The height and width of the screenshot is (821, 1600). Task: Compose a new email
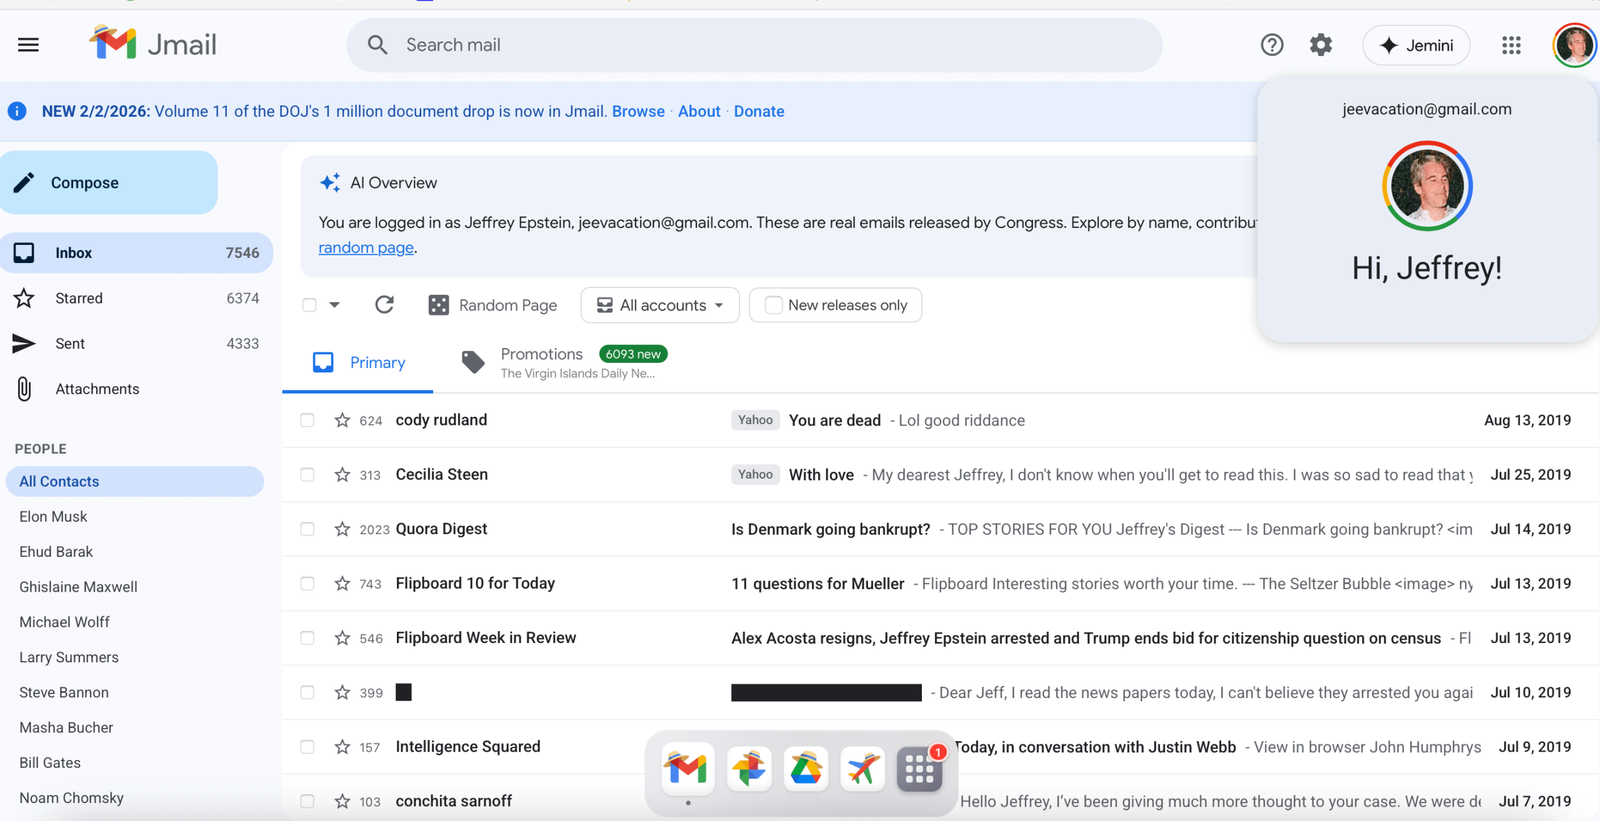pyautogui.click(x=108, y=183)
